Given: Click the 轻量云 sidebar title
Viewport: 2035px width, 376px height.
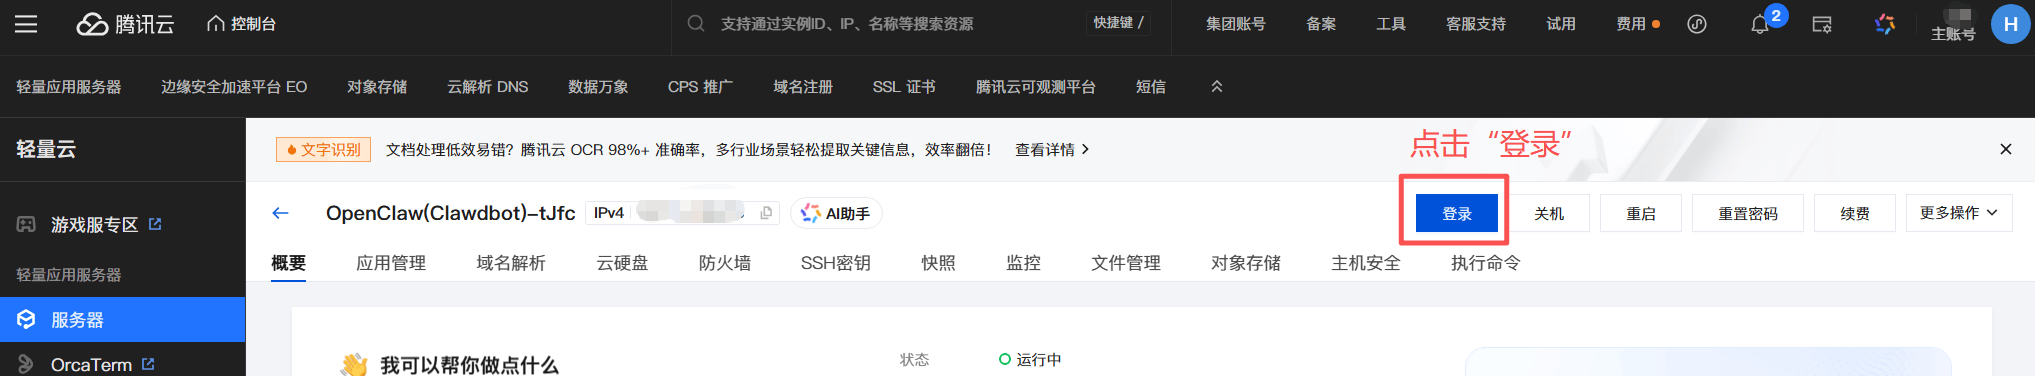Looking at the screenshot, I should tap(46, 149).
